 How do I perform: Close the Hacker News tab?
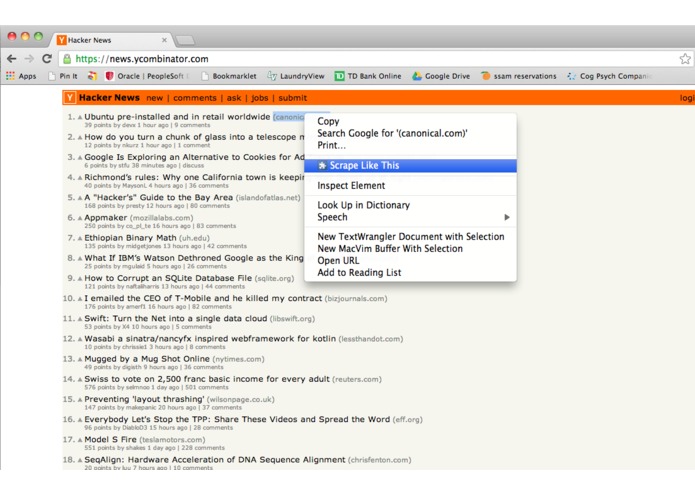coord(164,40)
